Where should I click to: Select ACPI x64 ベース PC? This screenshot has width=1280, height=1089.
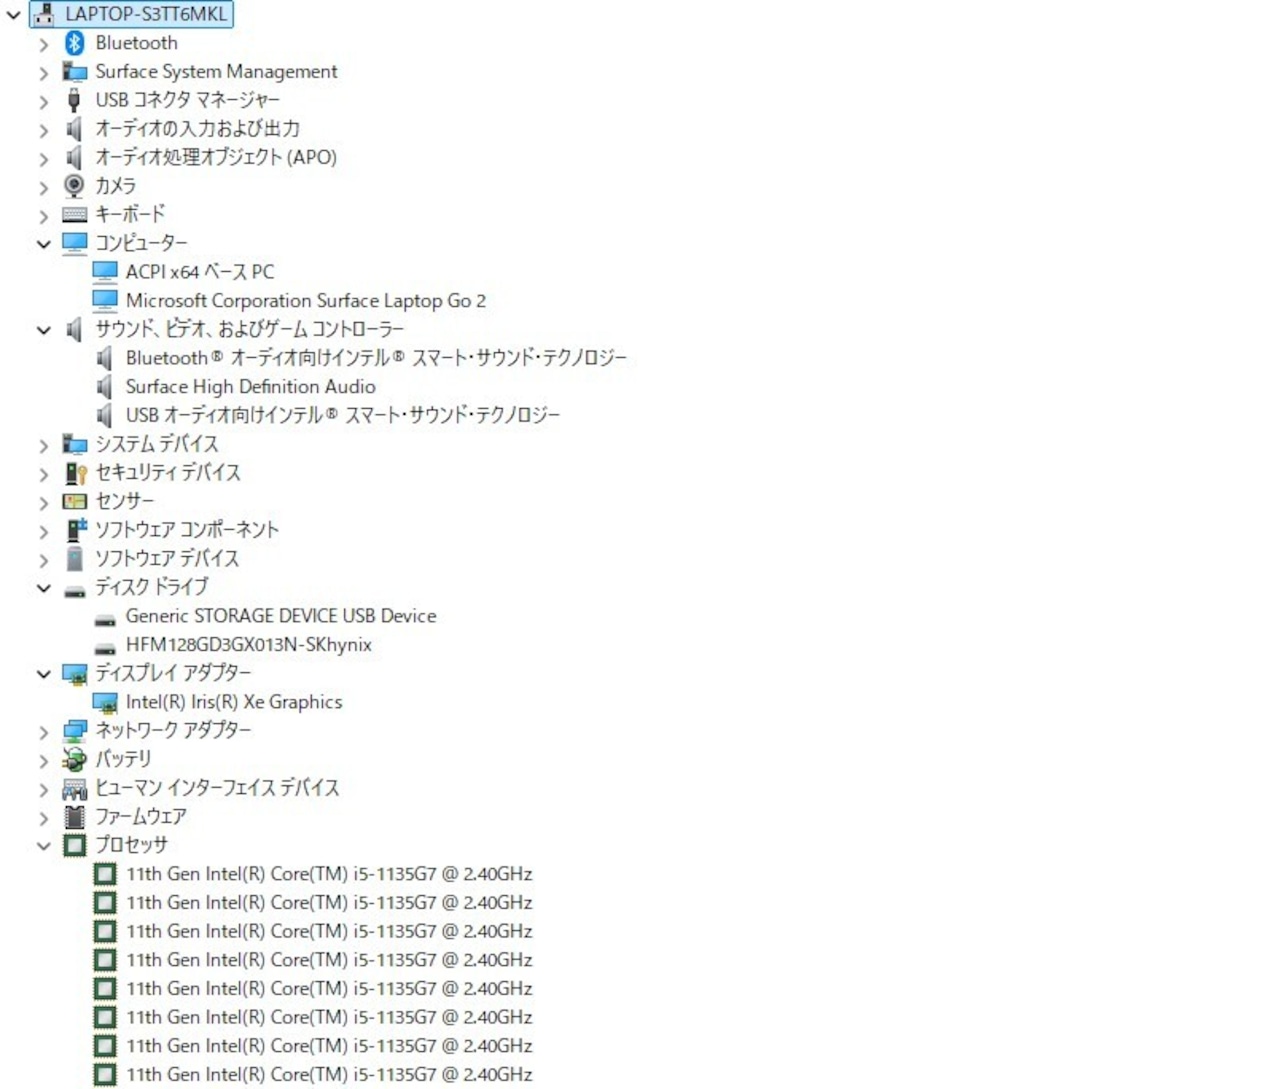pos(200,272)
